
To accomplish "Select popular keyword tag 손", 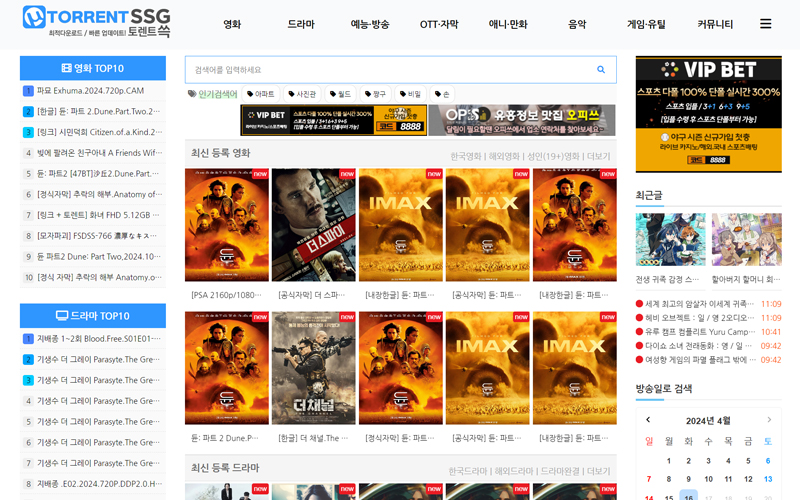I will [x=442, y=94].
